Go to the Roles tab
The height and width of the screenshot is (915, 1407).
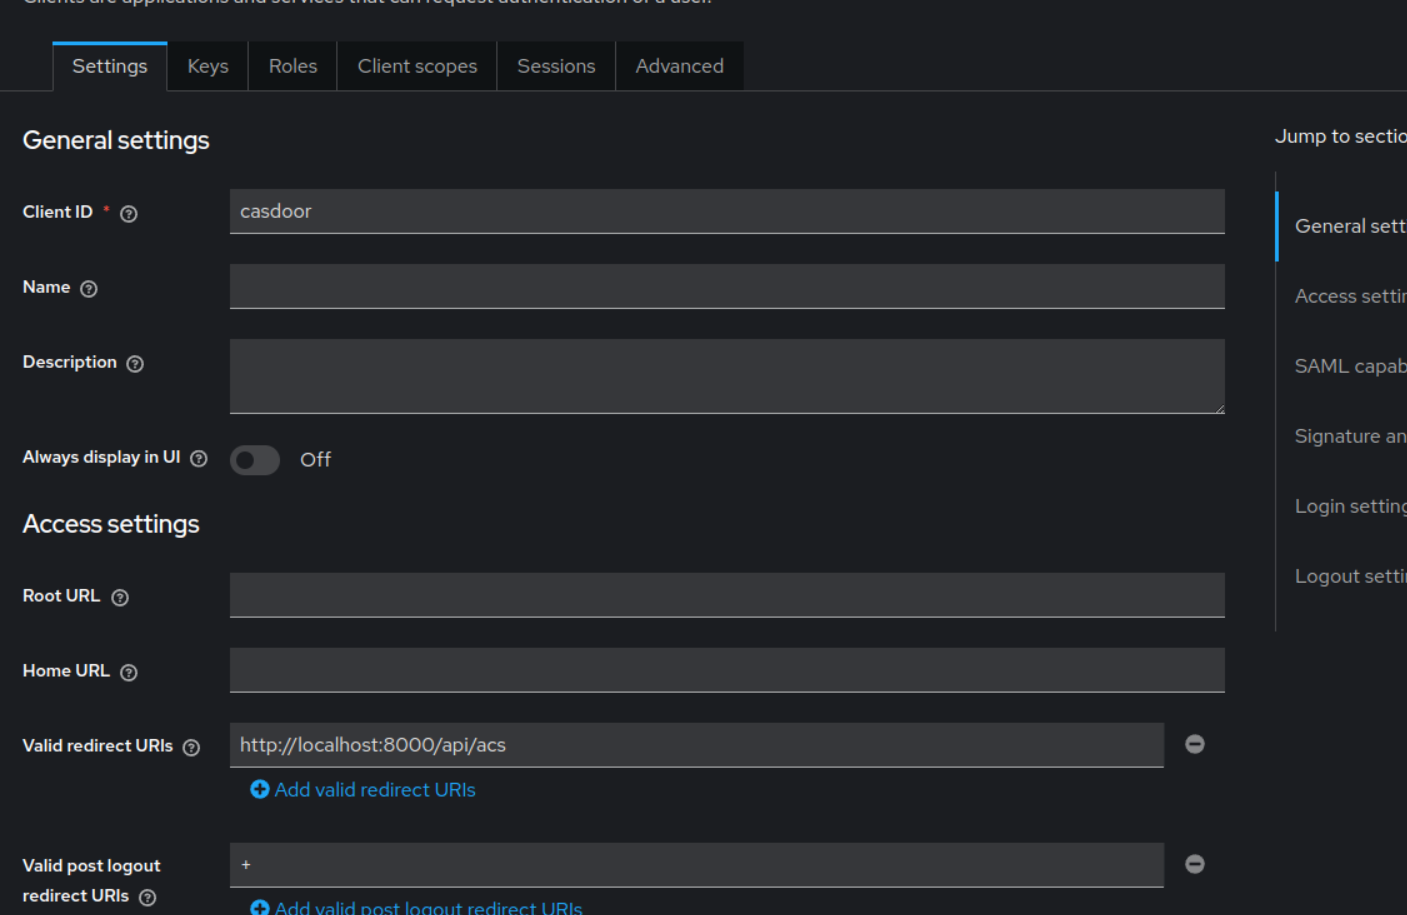tap(293, 66)
